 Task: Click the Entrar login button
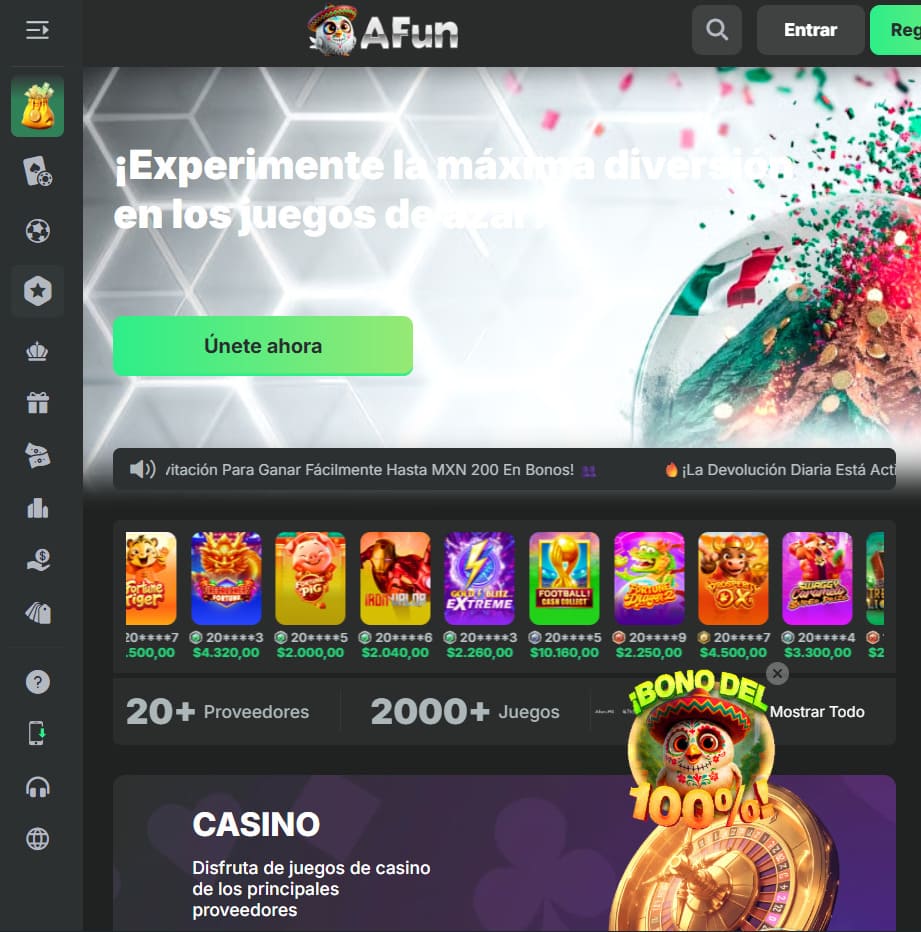click(810, 30)
